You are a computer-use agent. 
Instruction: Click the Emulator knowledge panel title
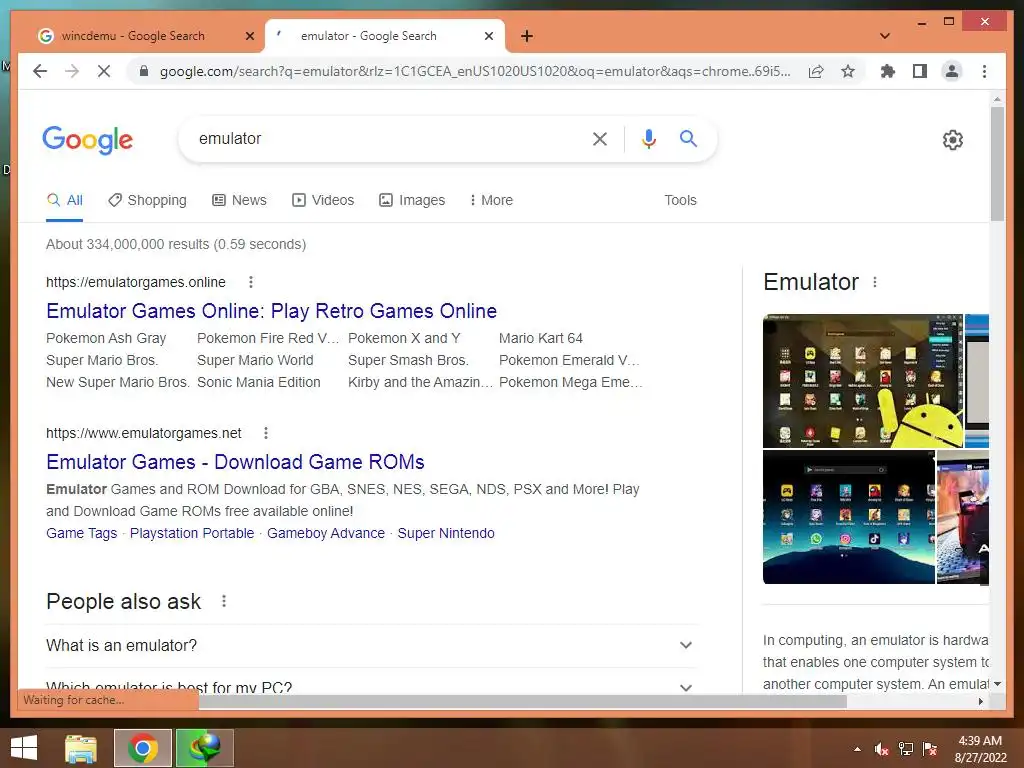[811, 282]
